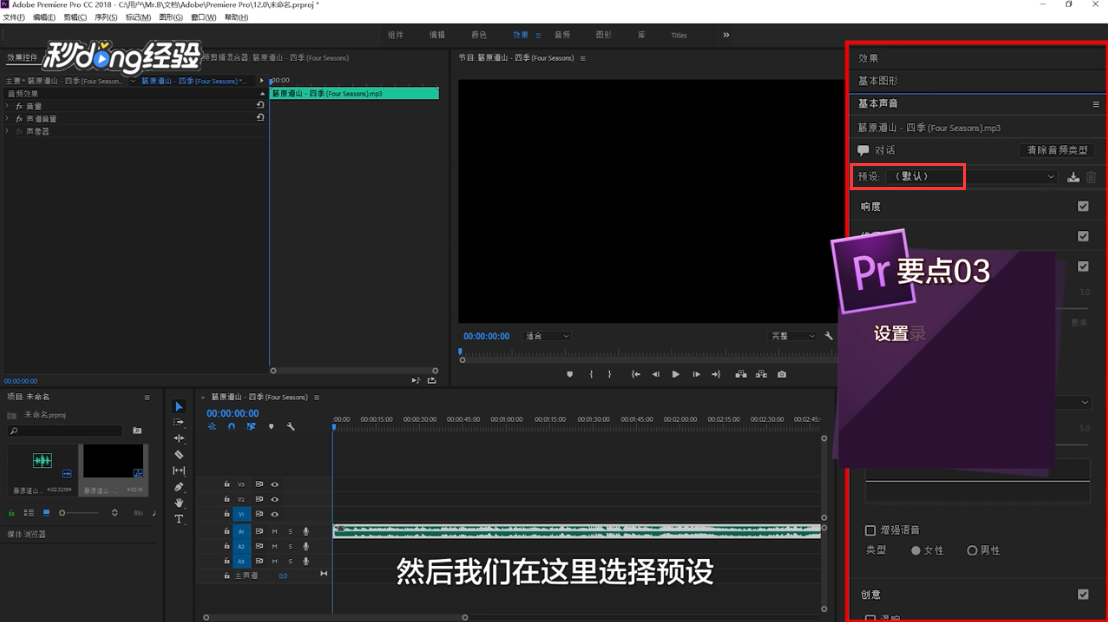
Task: Select the Selection tool arrow
Action: point(179,406)
